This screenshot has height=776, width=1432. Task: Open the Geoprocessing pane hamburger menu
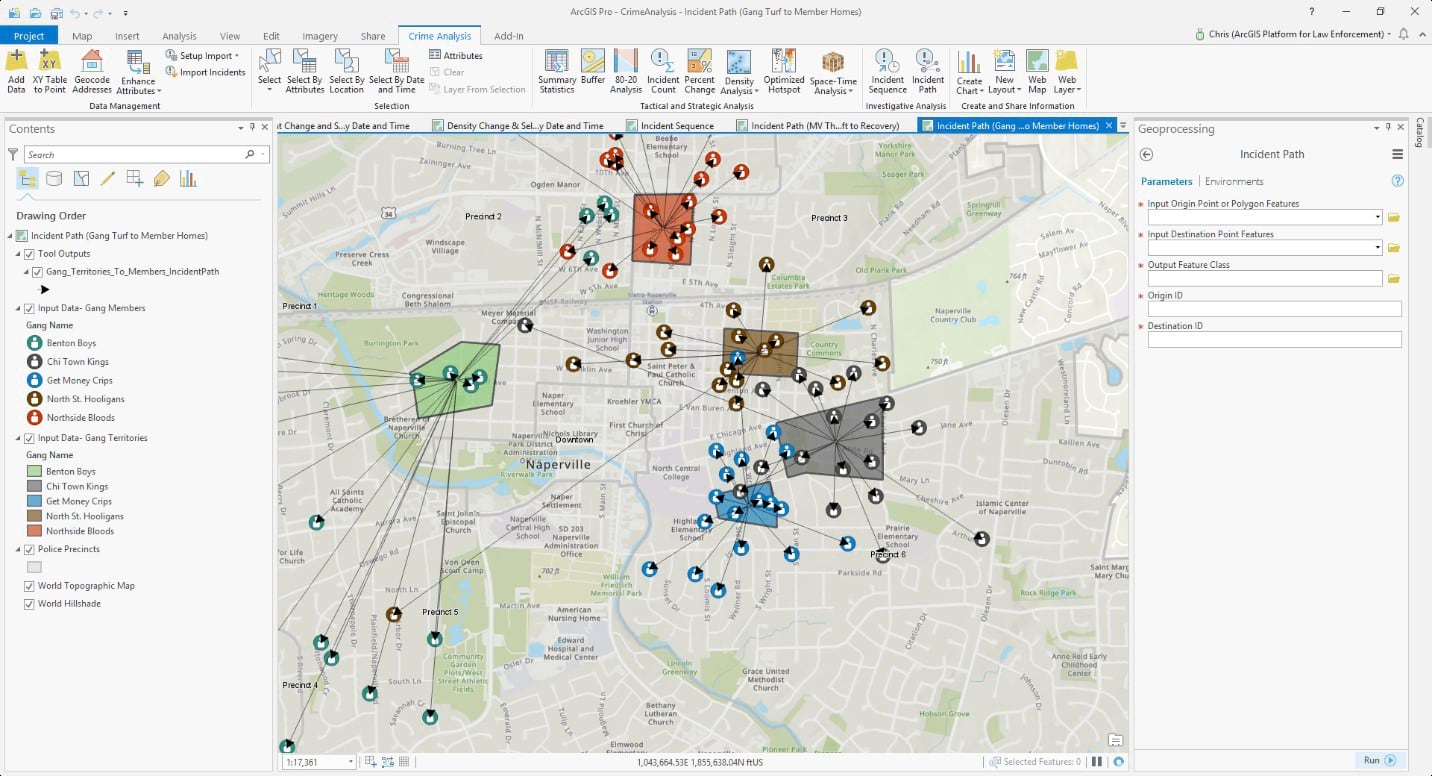[1398, 154]
